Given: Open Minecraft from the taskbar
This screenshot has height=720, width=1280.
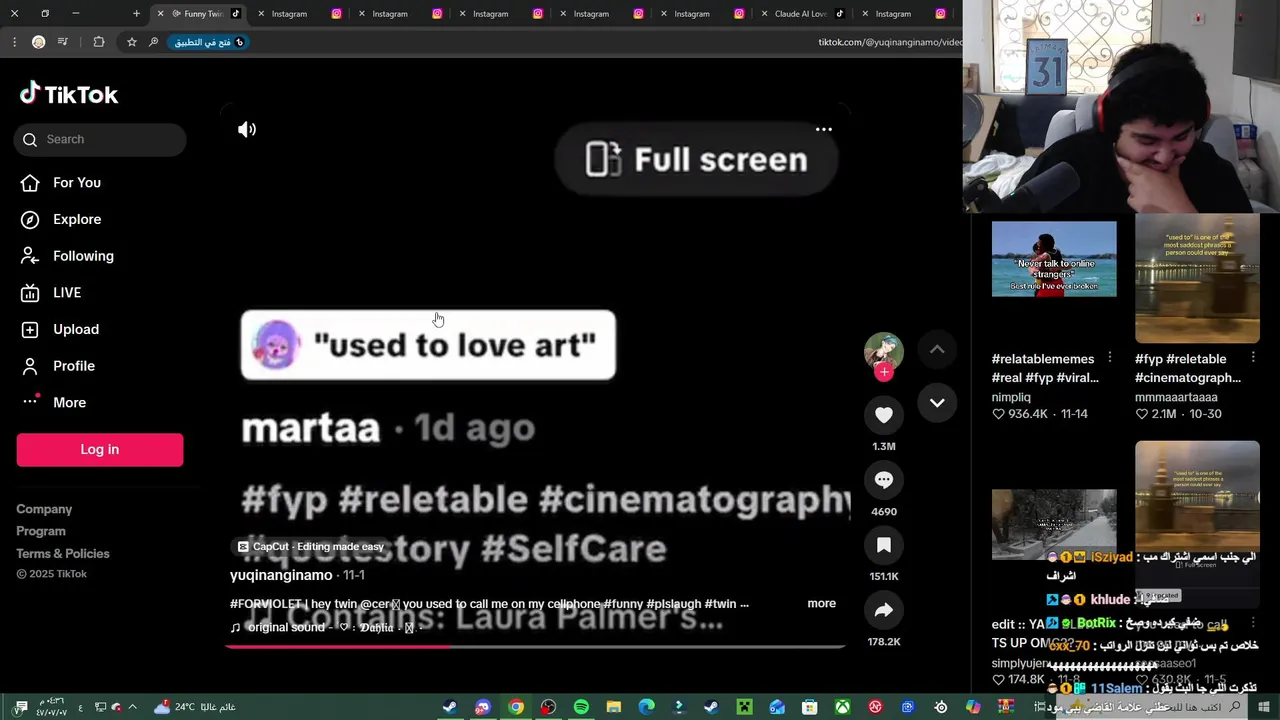Looking at the screenshot, I should (744, 707).
